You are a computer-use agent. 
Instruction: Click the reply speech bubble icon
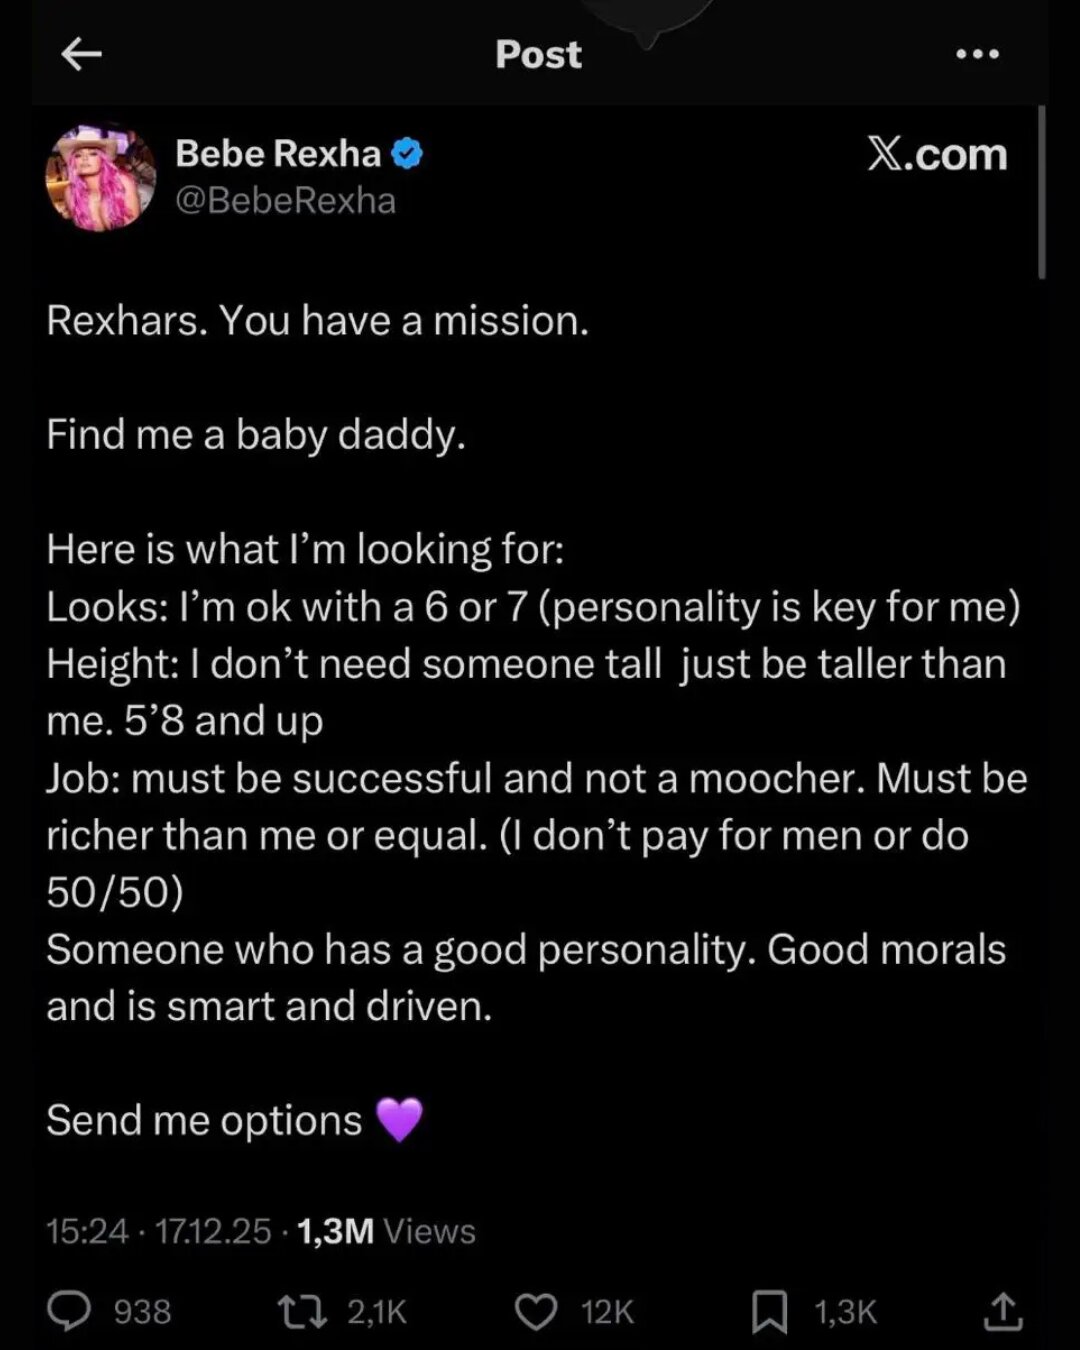69,1311
